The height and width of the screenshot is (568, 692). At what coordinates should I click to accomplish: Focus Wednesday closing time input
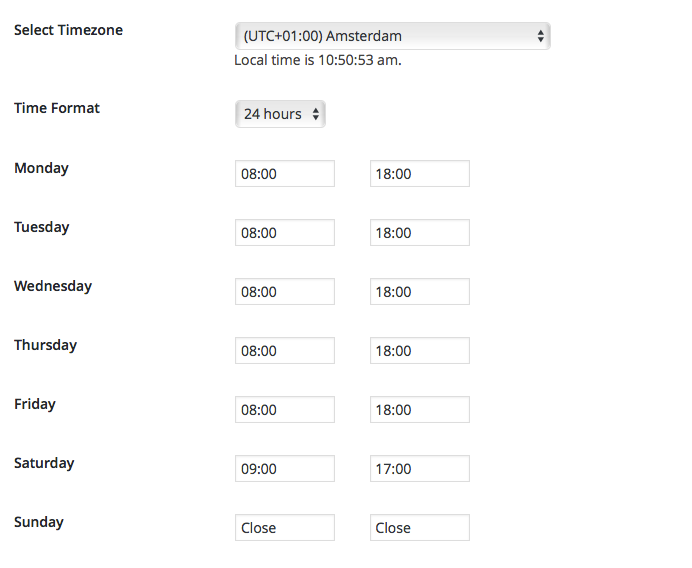(x=419, y=292)
